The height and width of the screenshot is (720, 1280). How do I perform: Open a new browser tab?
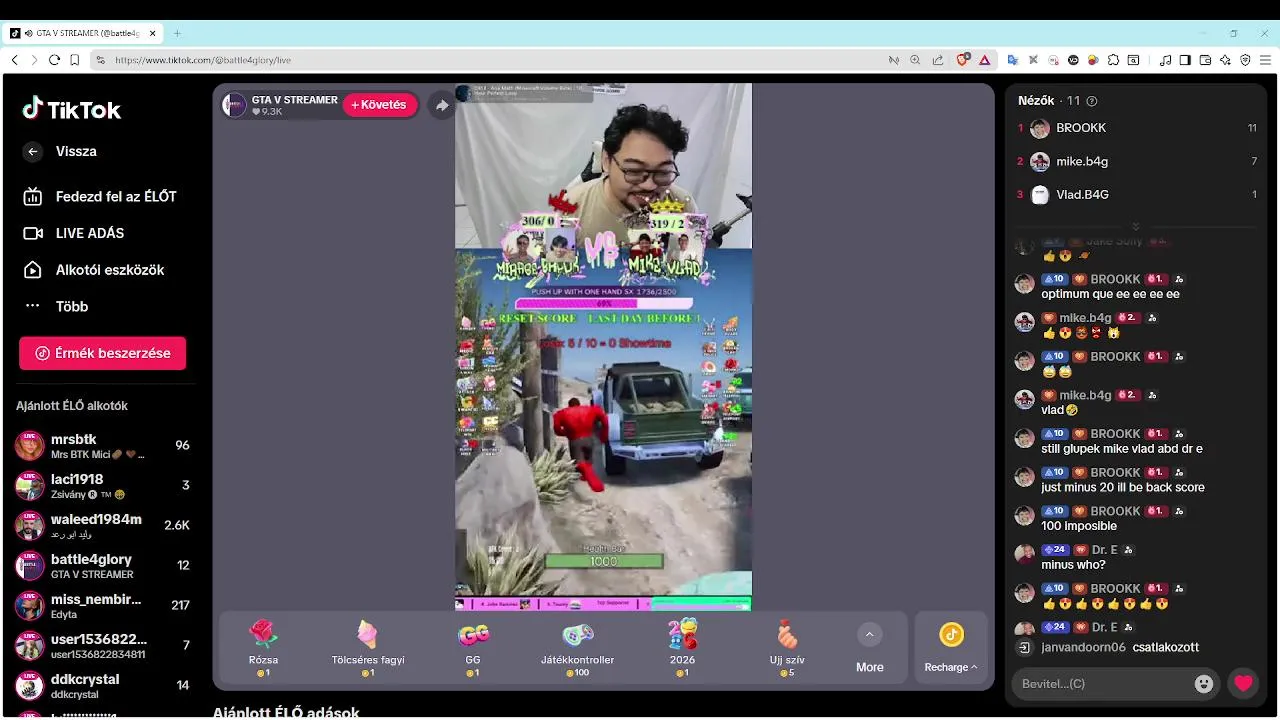(177, 33)
